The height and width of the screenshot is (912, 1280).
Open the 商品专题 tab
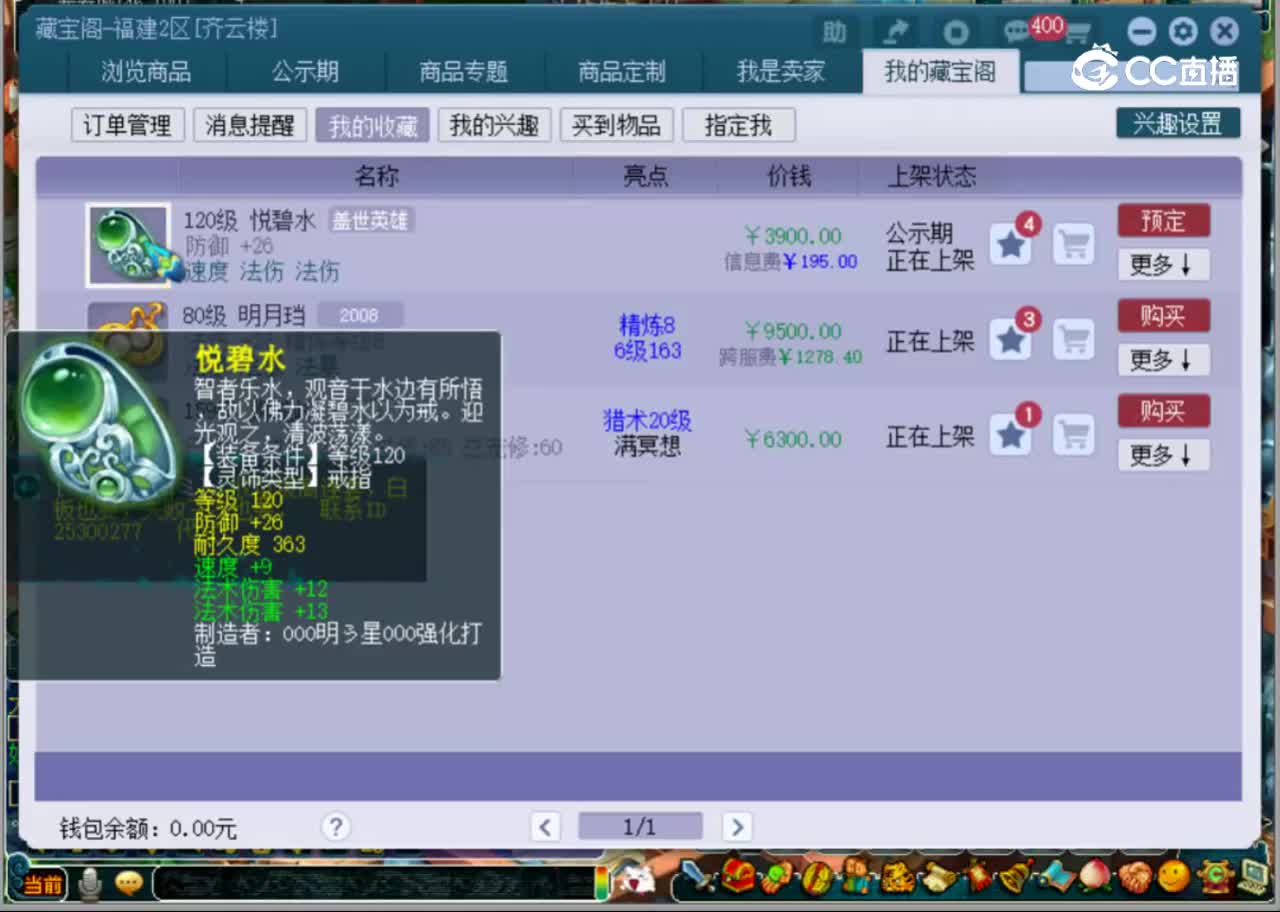pos(464,72)
